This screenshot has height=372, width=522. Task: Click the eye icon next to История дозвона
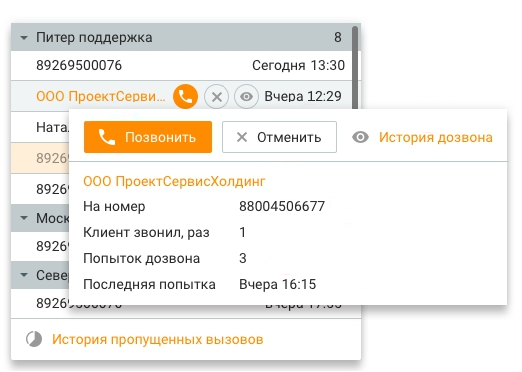click(x=360, y=137)
